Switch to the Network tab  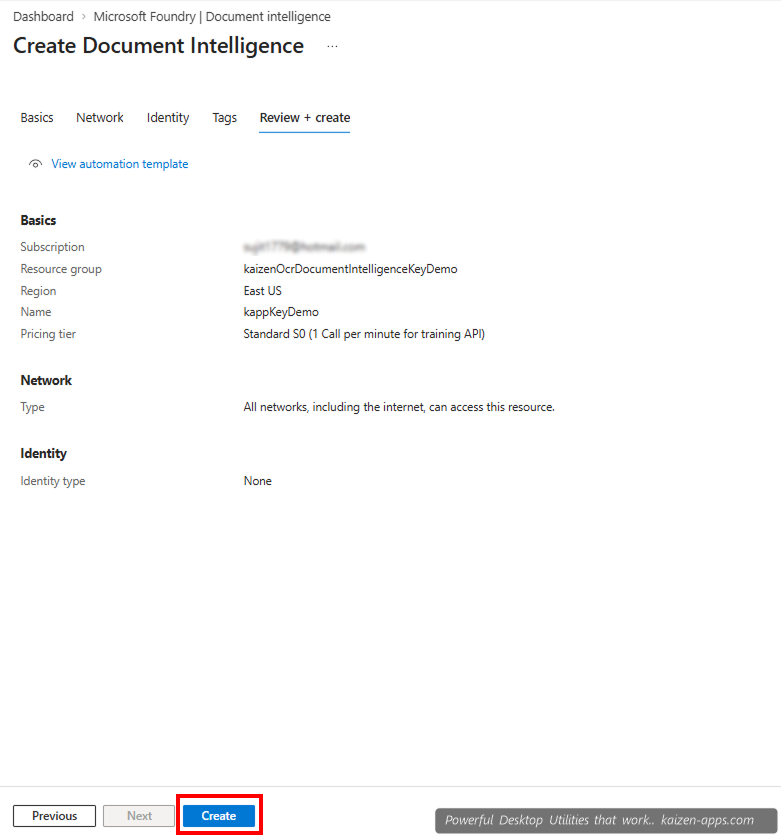tap(100, 118)
